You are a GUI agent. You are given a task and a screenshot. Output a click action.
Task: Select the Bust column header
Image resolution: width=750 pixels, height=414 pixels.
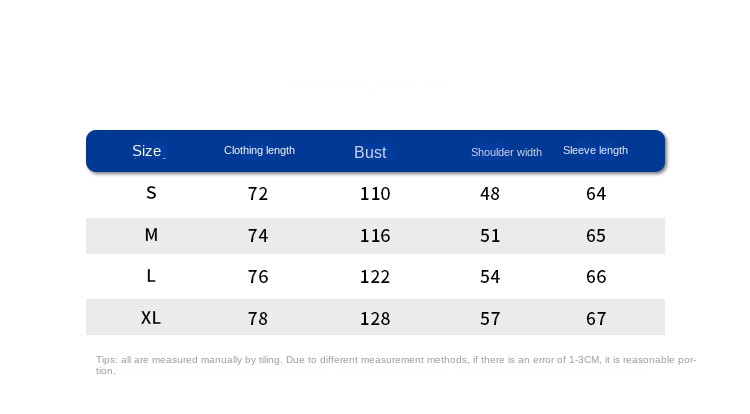370,152
